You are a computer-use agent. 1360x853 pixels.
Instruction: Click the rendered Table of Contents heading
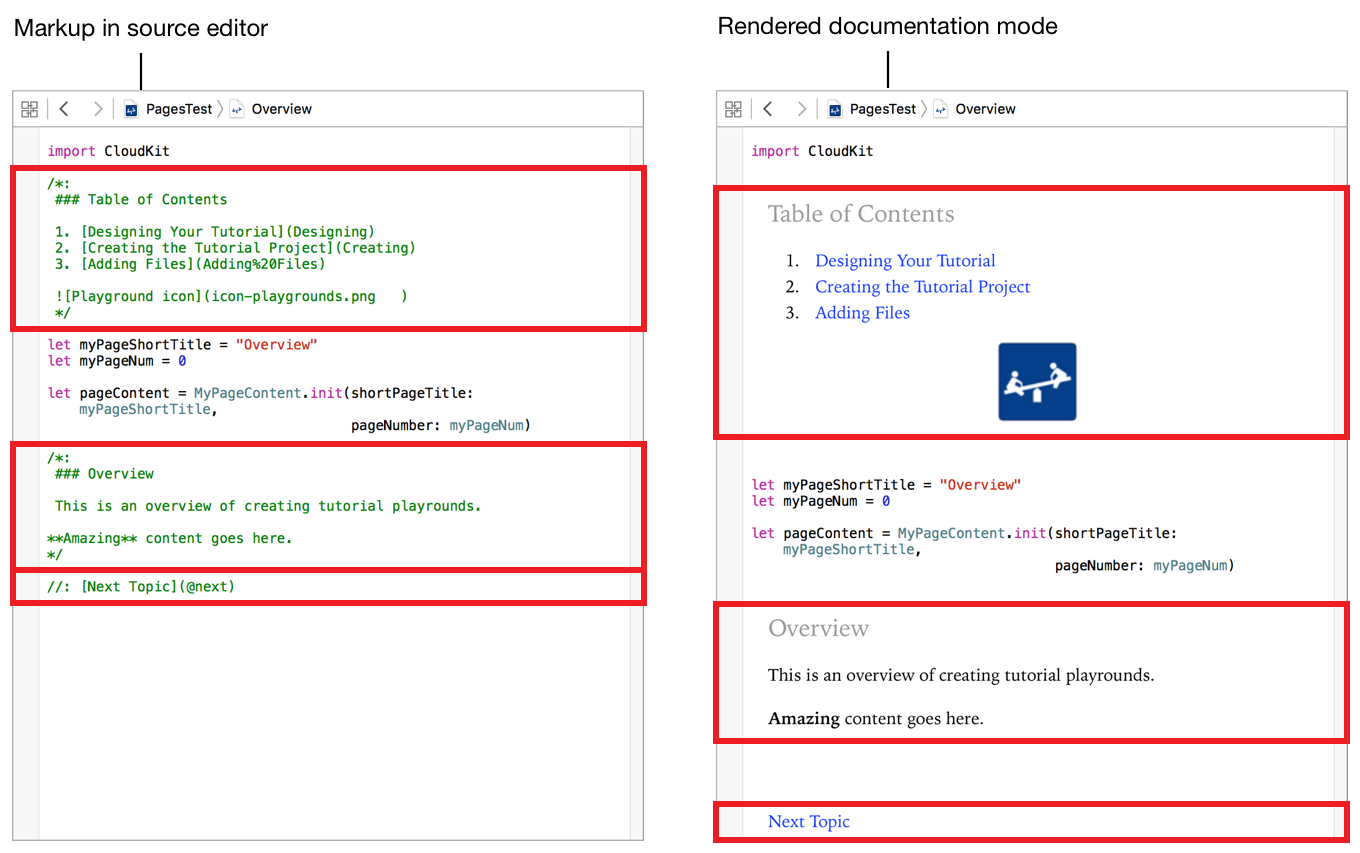click(861, 214)
